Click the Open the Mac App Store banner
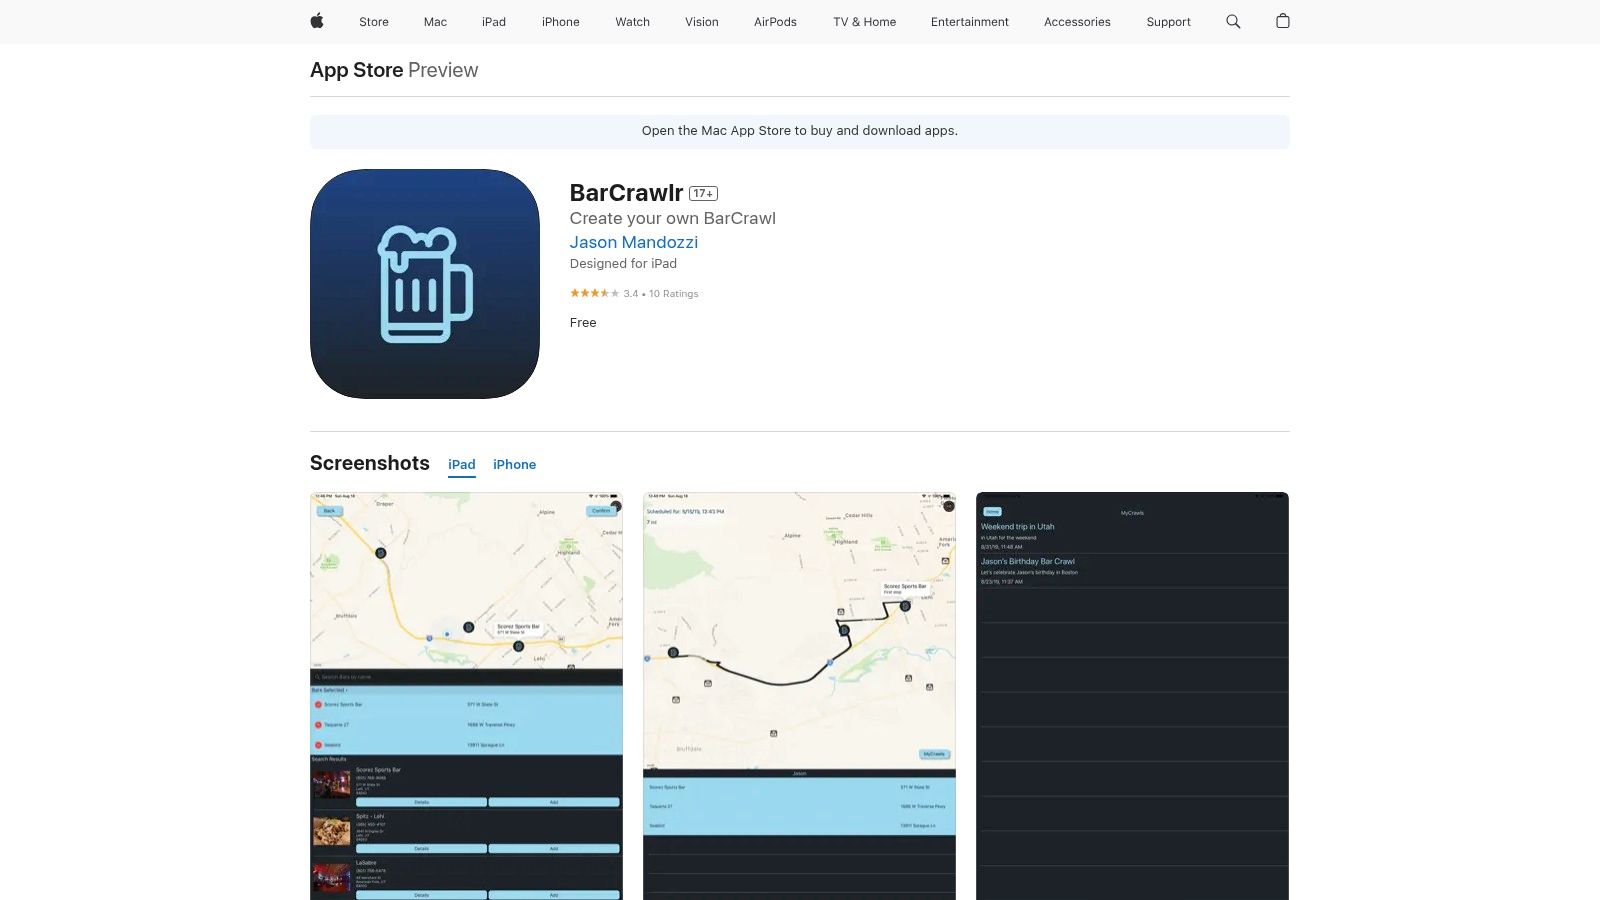1600x900 pixels. coord(800,131)
